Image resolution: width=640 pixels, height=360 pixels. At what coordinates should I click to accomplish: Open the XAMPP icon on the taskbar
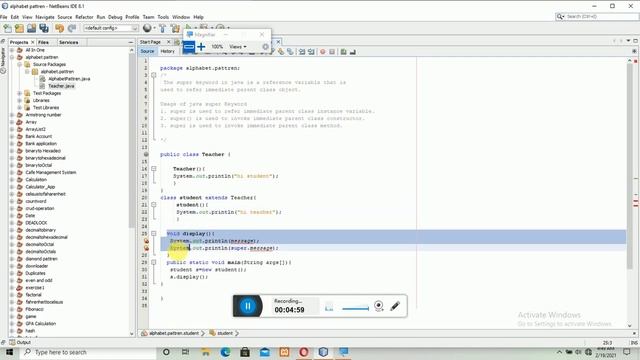point(284,352)
